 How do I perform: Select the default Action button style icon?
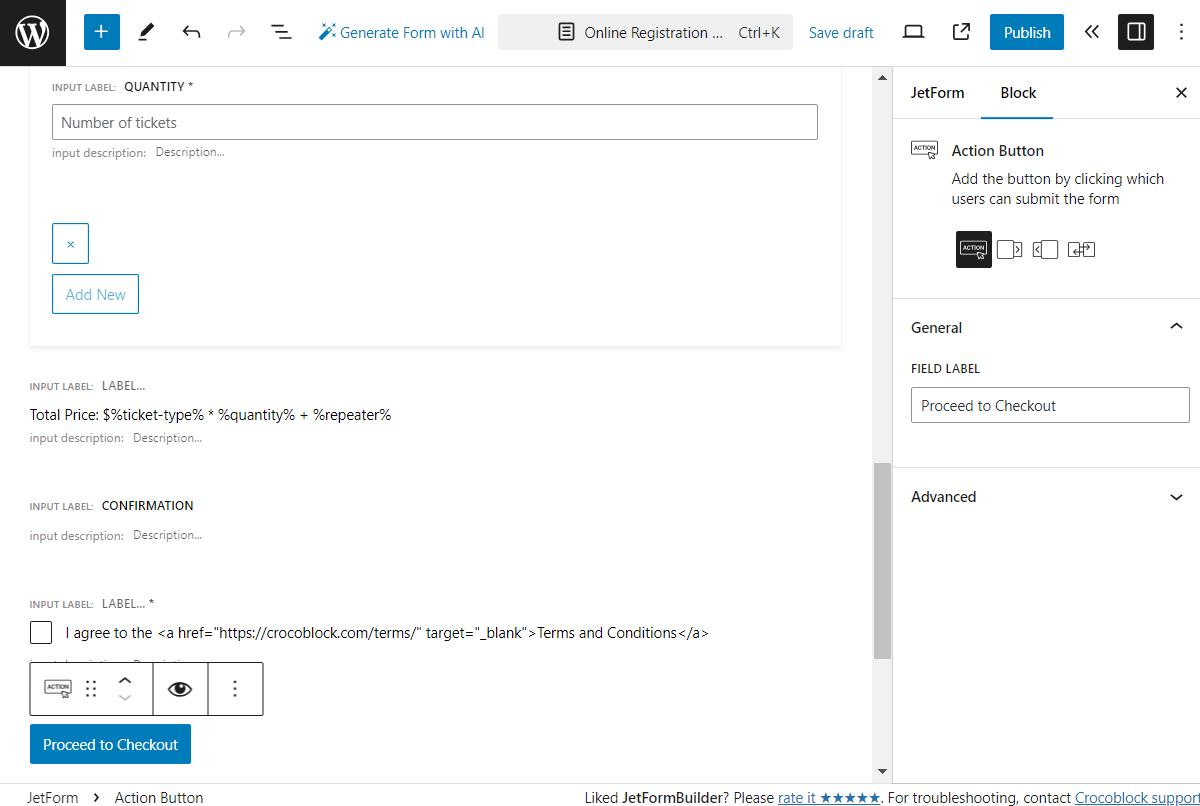[x=974, y=249]
